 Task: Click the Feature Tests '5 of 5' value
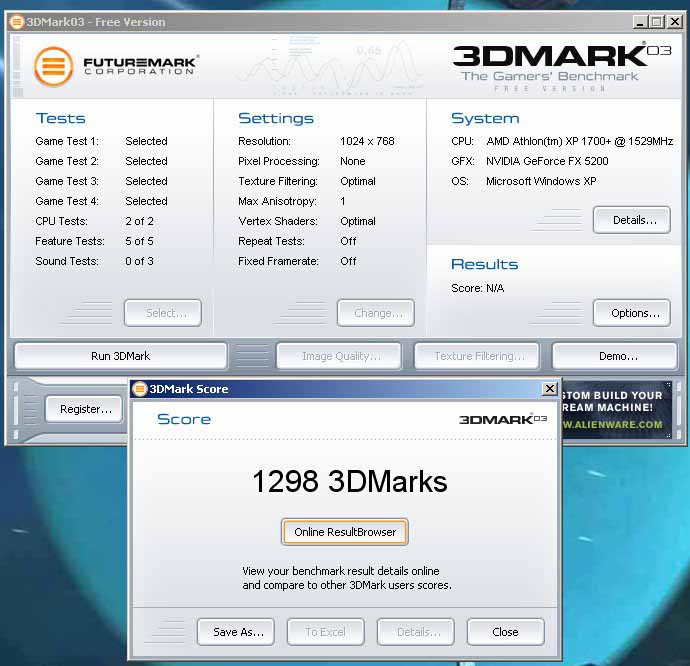[139, 241]
